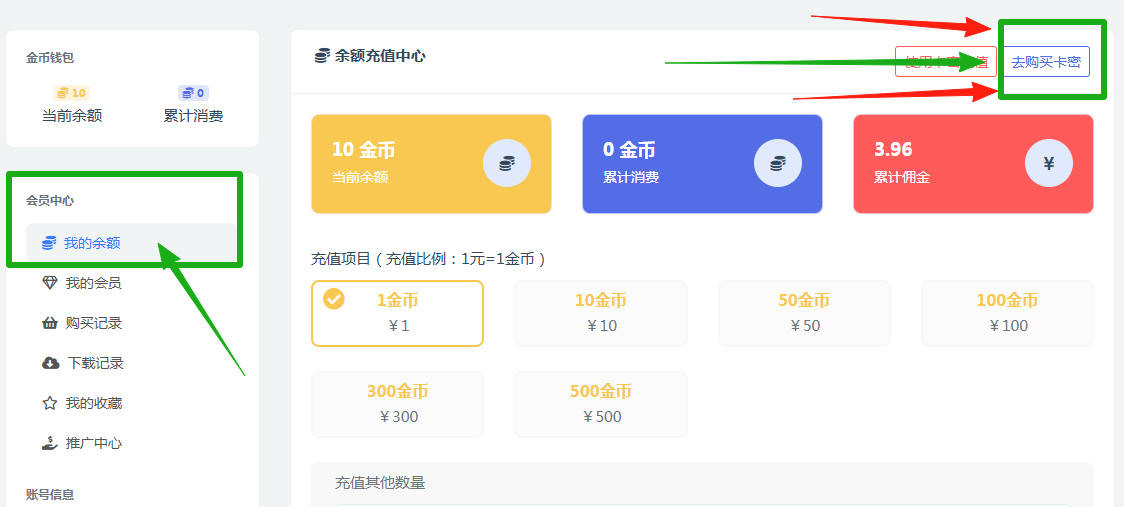Click the coin icon beside 我的余额

[x=49, y=243]
